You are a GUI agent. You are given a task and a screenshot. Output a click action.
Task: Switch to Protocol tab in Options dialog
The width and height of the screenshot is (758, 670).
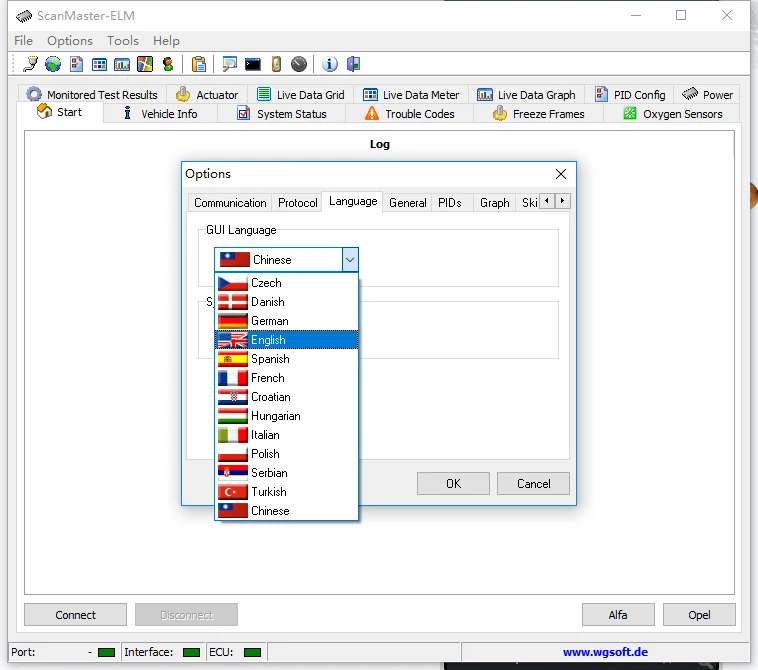click(x=297, y=203)
